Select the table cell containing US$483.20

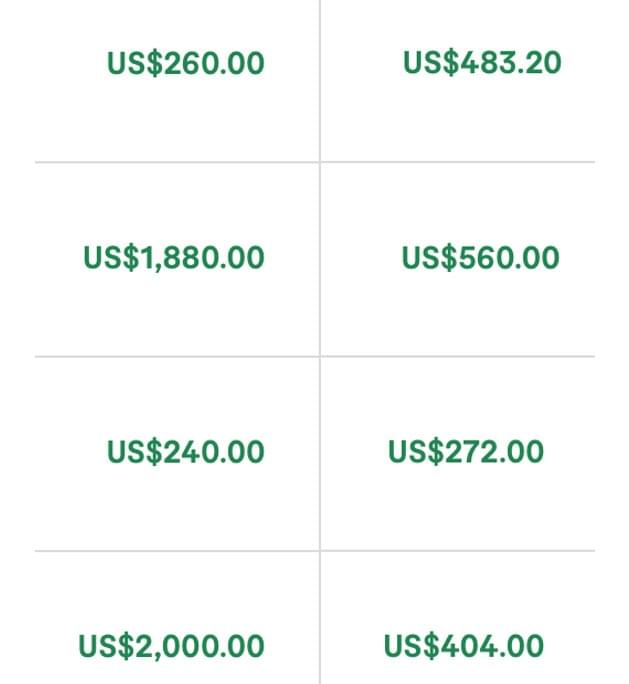(458, 110)
